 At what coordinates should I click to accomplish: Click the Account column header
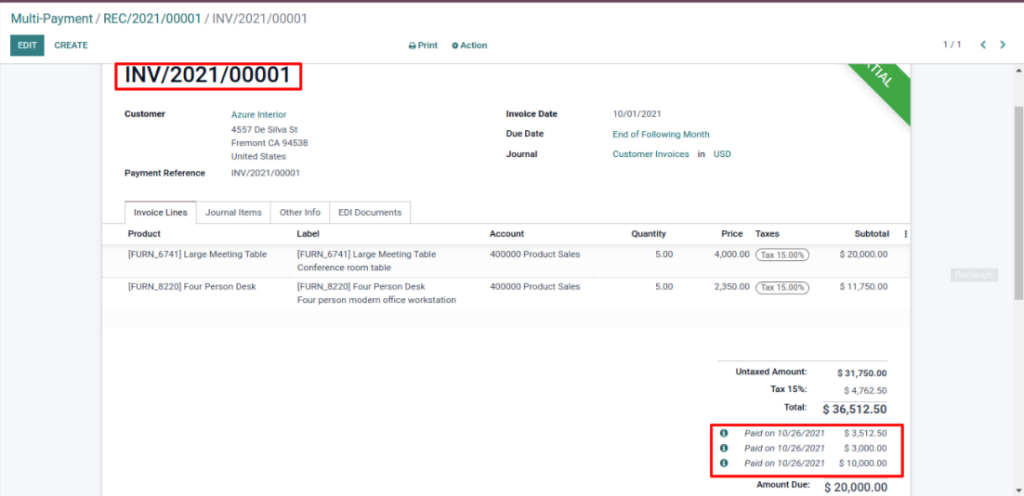pyautogui.click(x=507, y=234)
